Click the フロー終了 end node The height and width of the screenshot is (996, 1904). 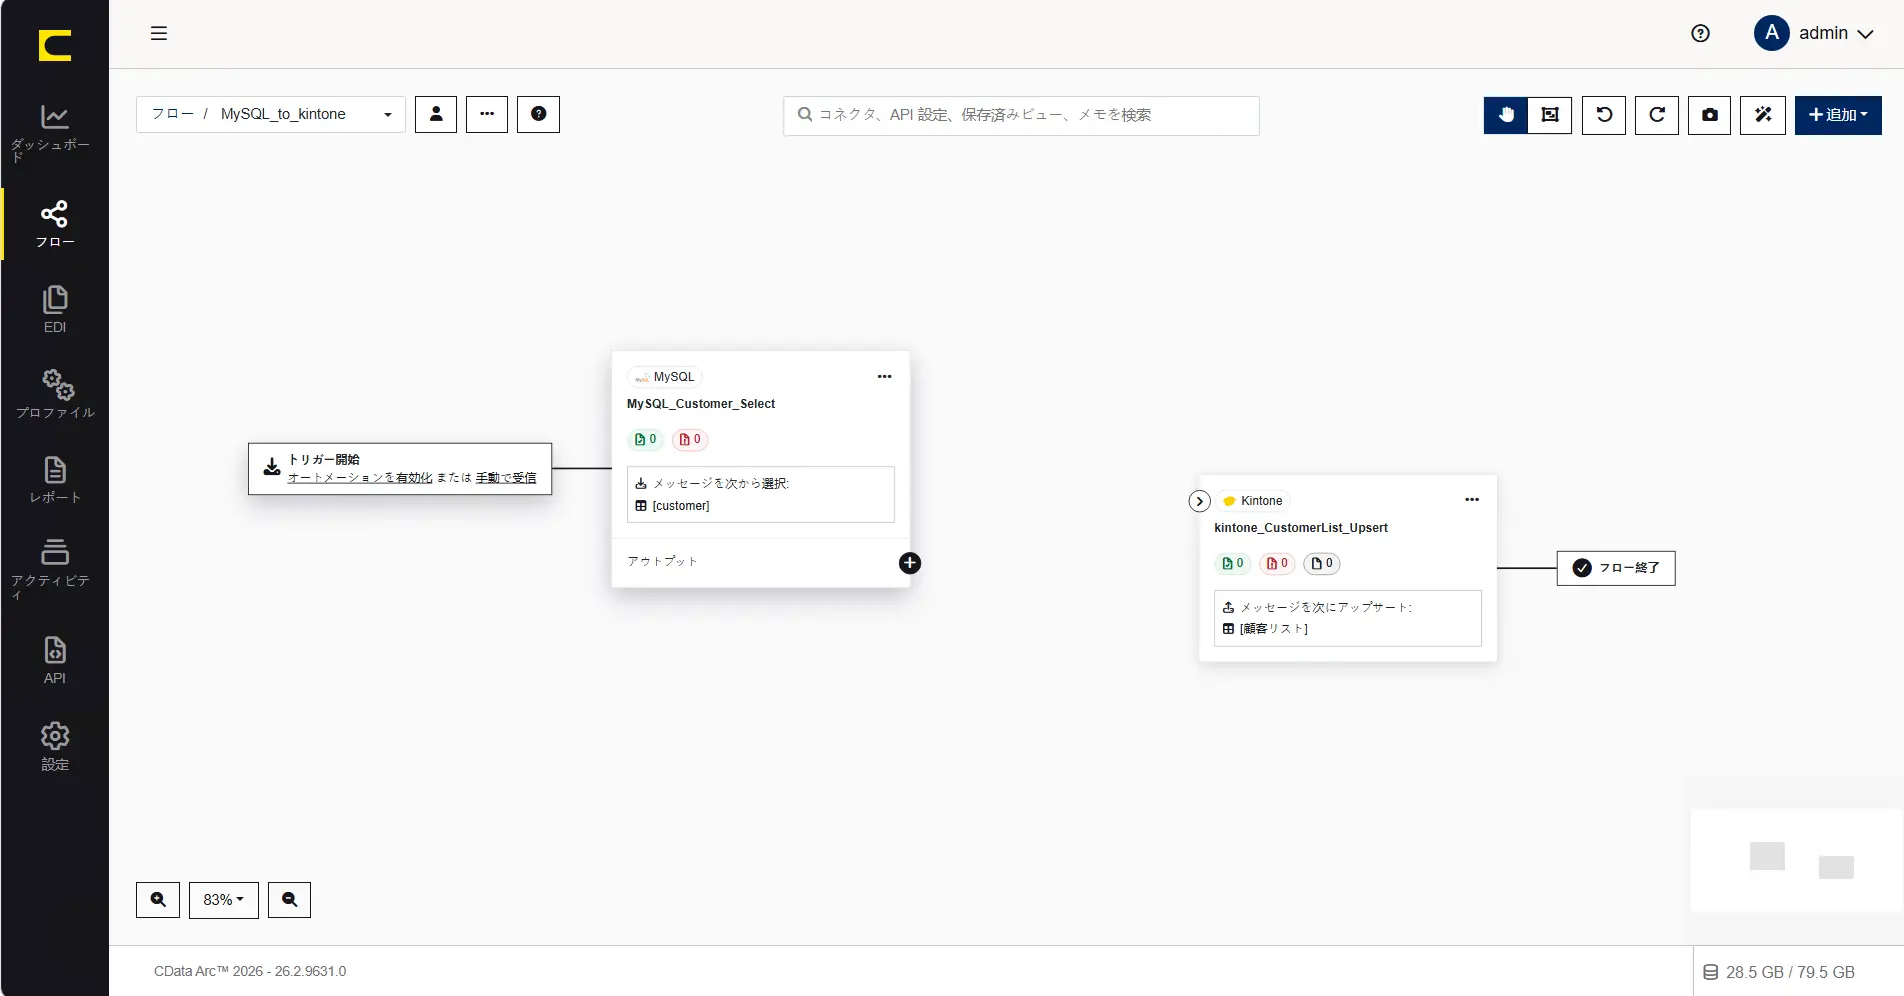(1616, 568)
